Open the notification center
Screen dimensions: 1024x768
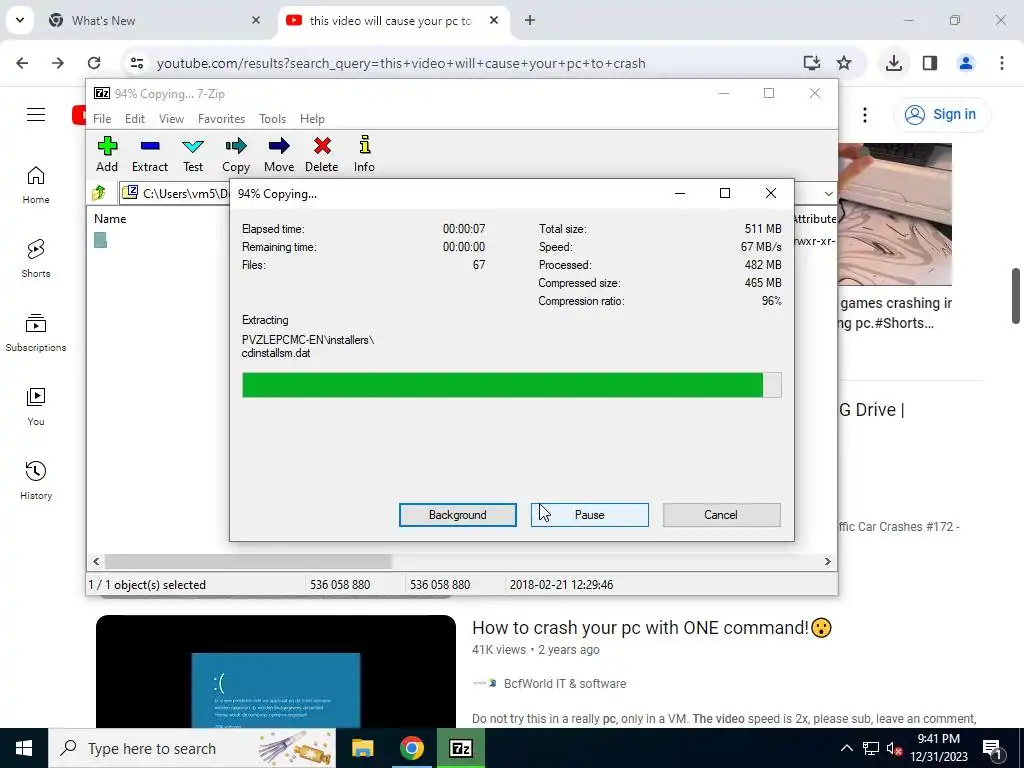(x=993, y=748)
